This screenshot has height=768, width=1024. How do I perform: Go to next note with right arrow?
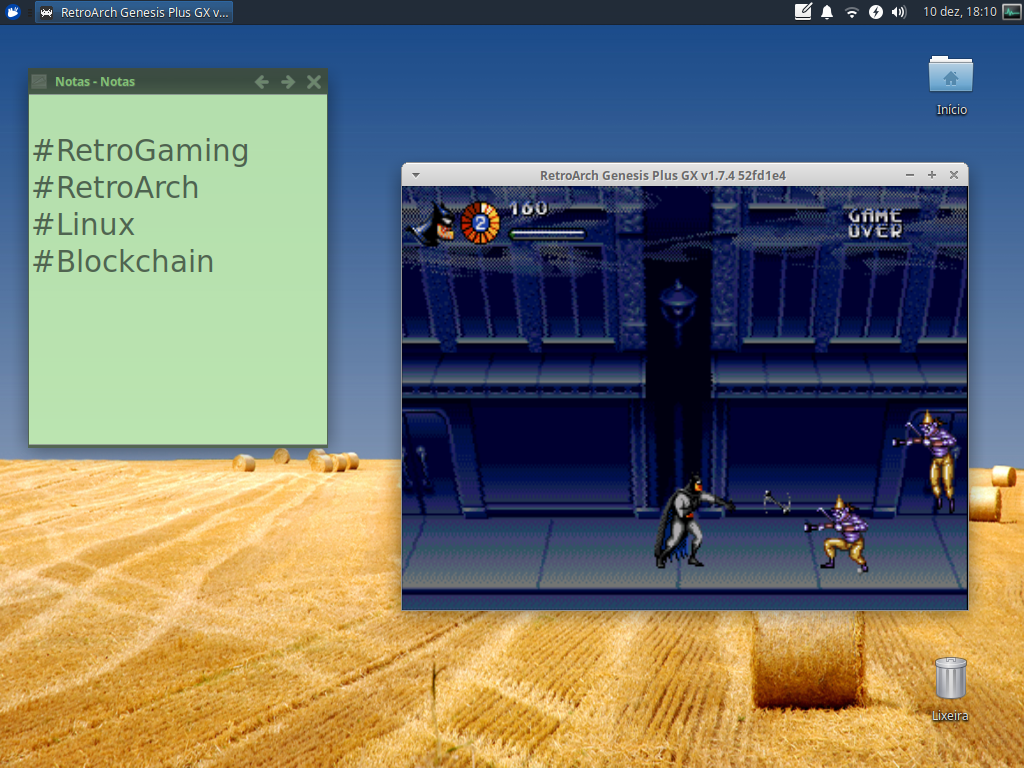point(288,82)
